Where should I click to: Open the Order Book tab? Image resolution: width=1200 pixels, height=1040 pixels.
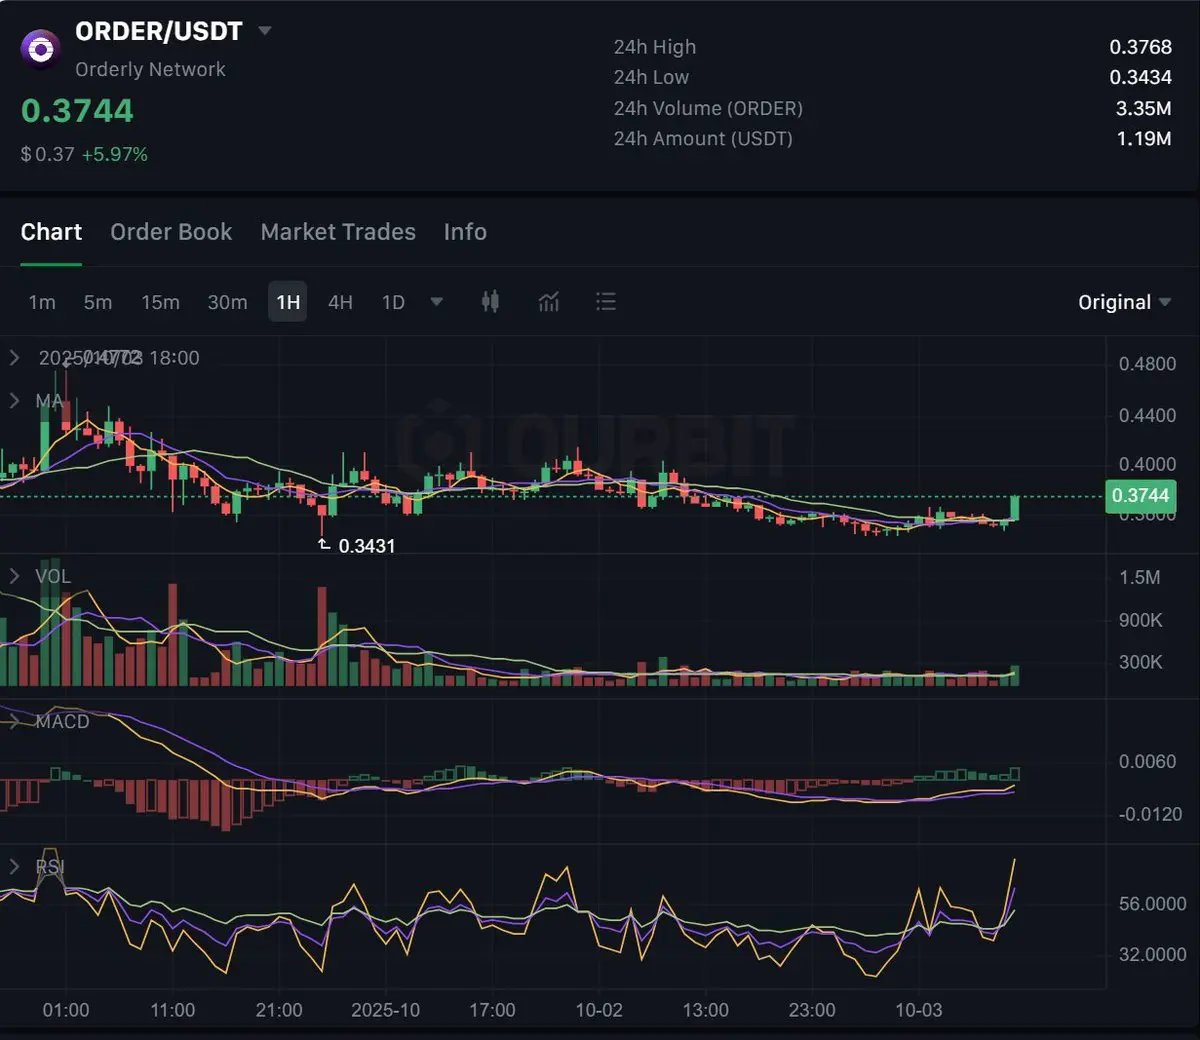[x=171, y=232]
